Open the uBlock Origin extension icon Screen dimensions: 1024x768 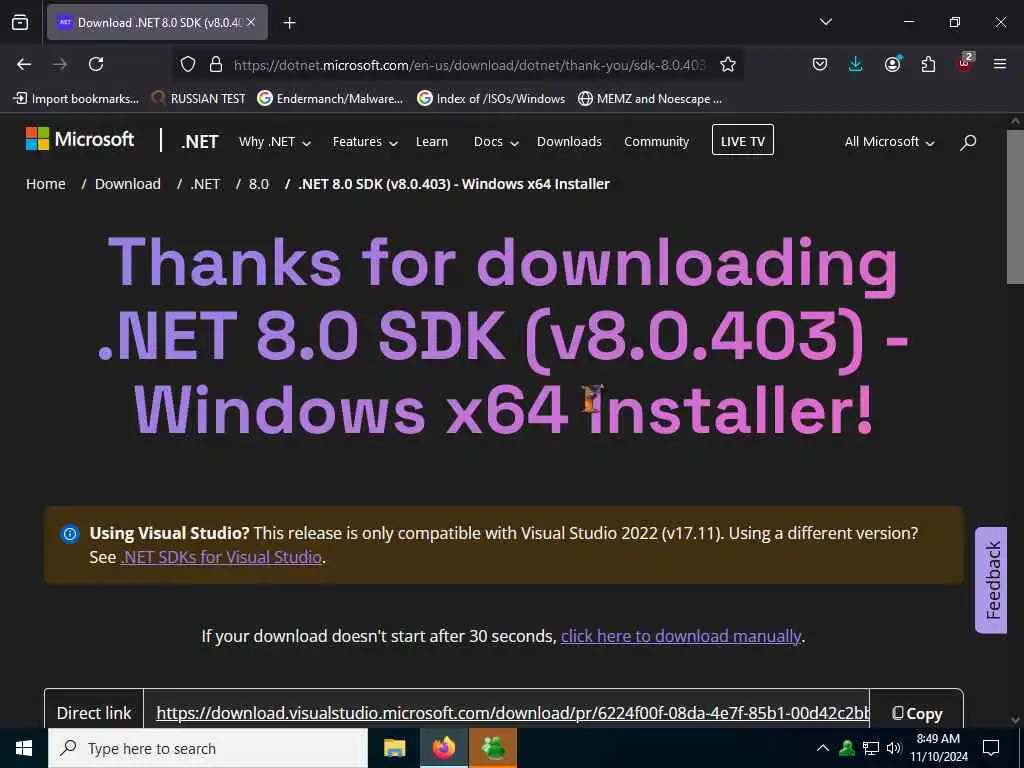(965, 63)
